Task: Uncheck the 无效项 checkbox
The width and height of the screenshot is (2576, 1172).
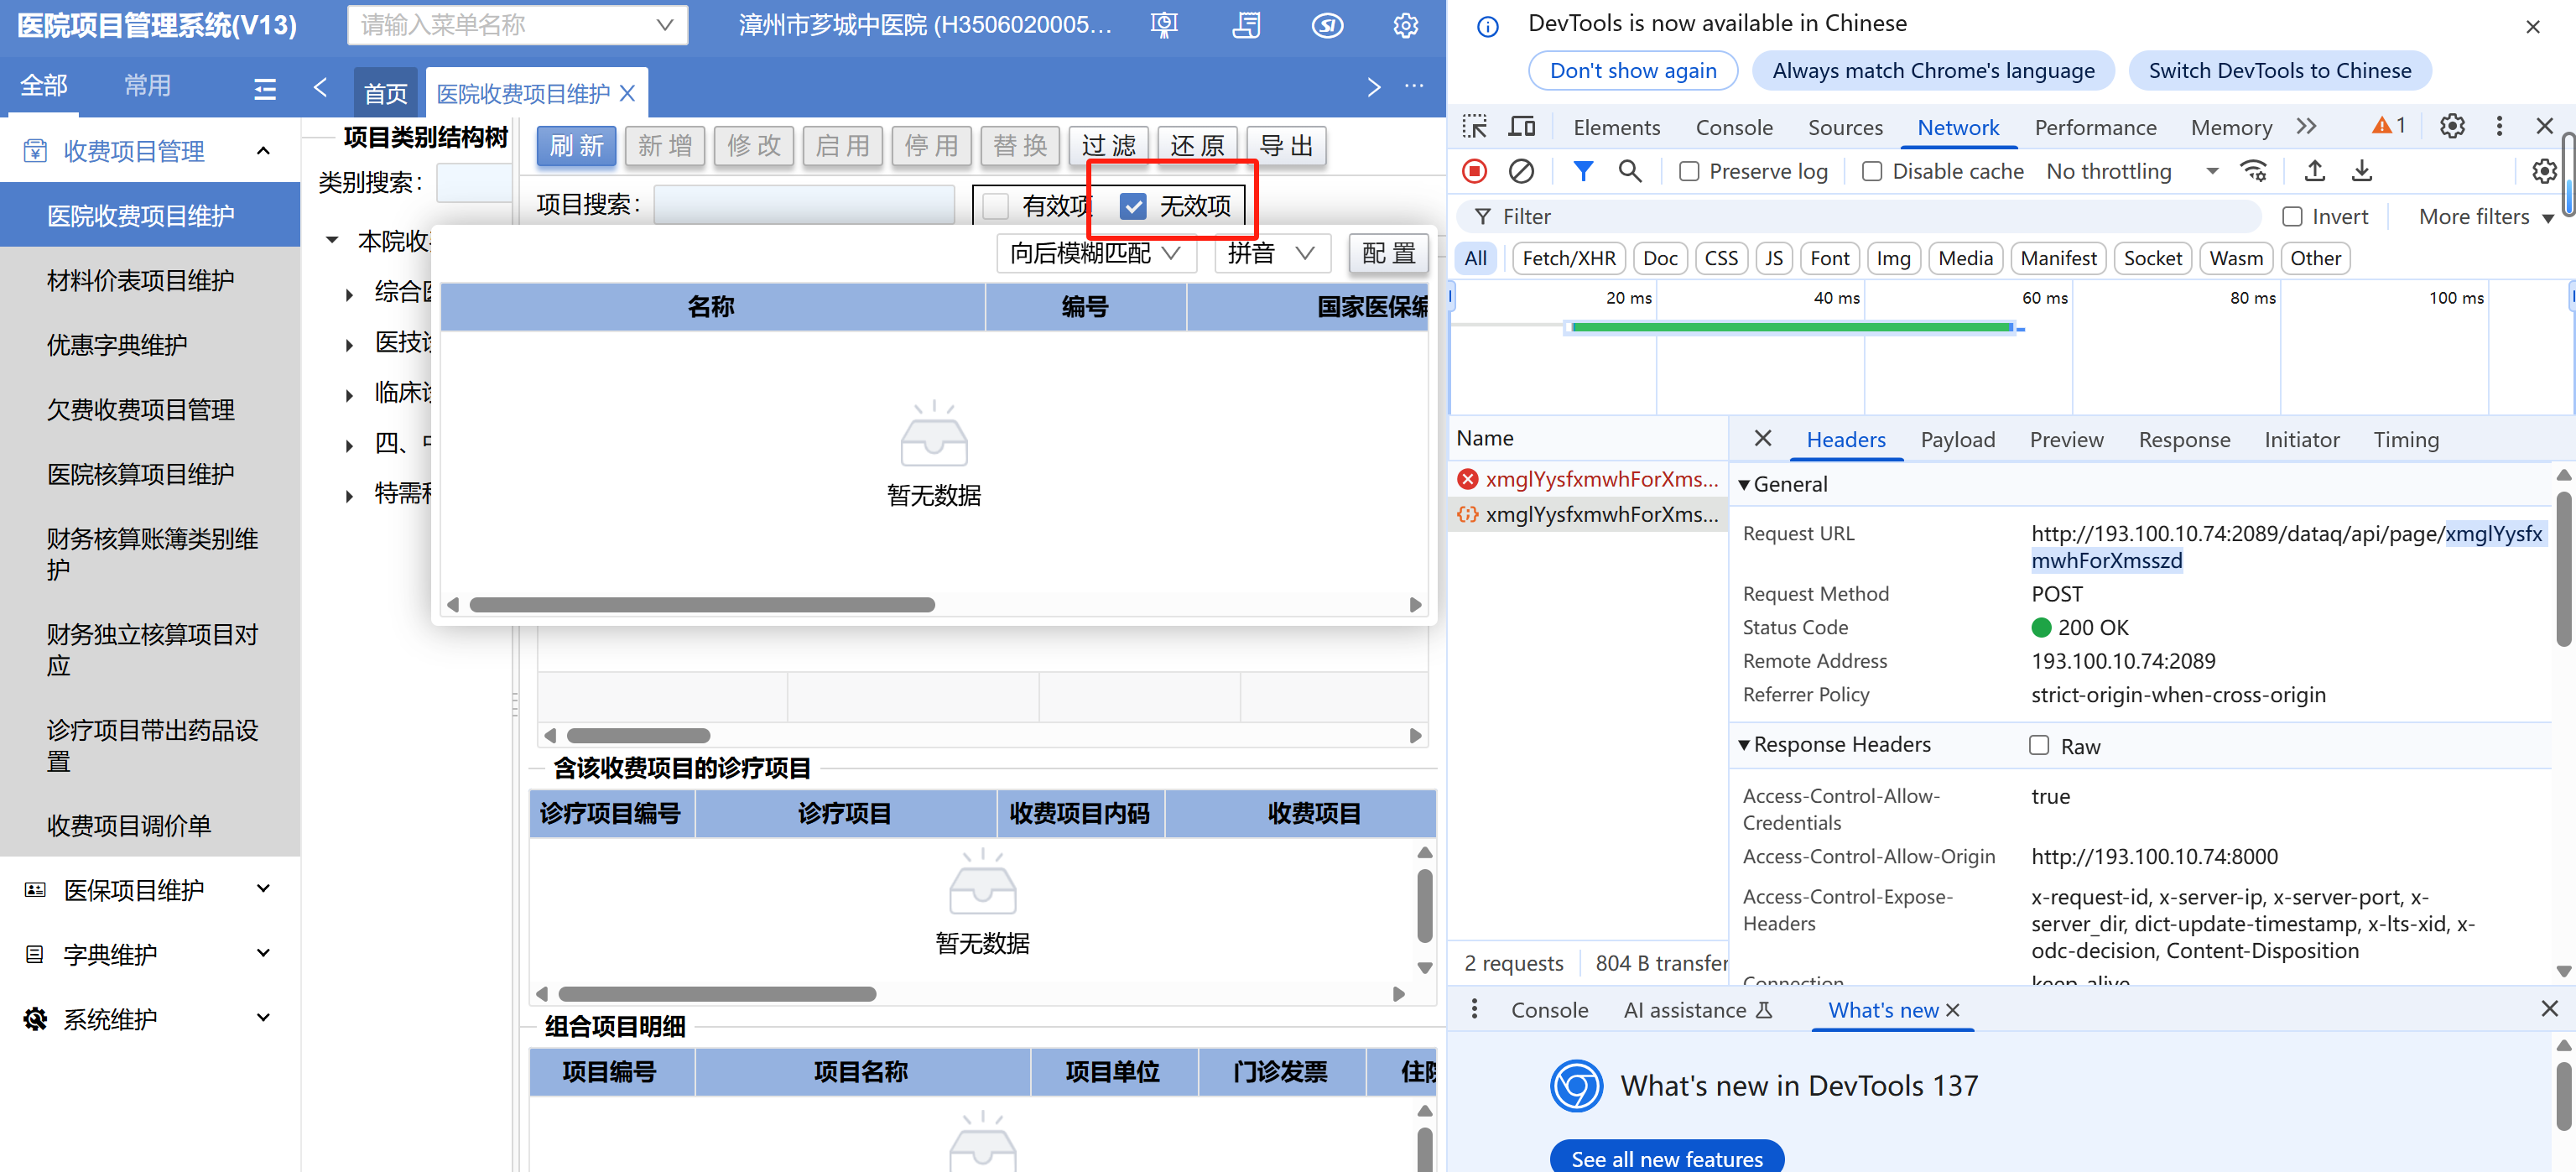Action: pyautogui.click(x=1133, y=206)
